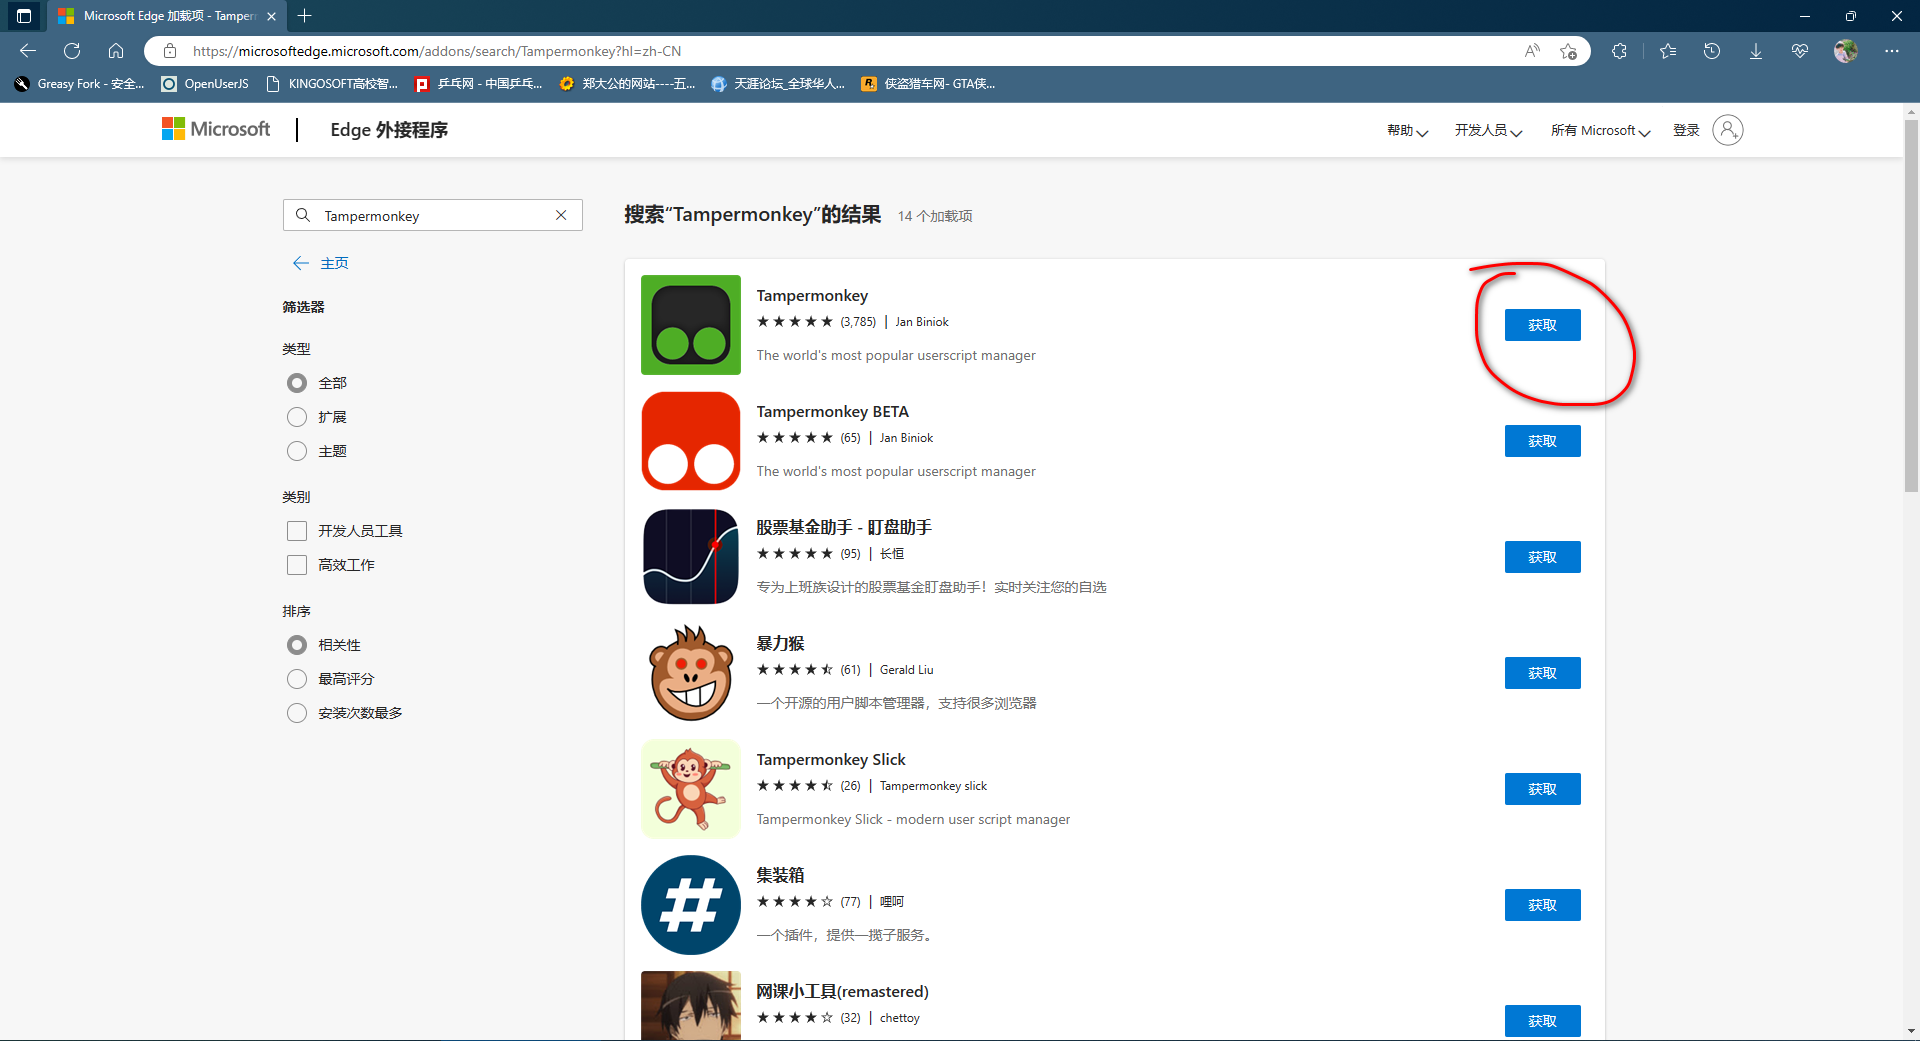
Task: Get the 网课小工具 extension
Action: point(1542,1021)
